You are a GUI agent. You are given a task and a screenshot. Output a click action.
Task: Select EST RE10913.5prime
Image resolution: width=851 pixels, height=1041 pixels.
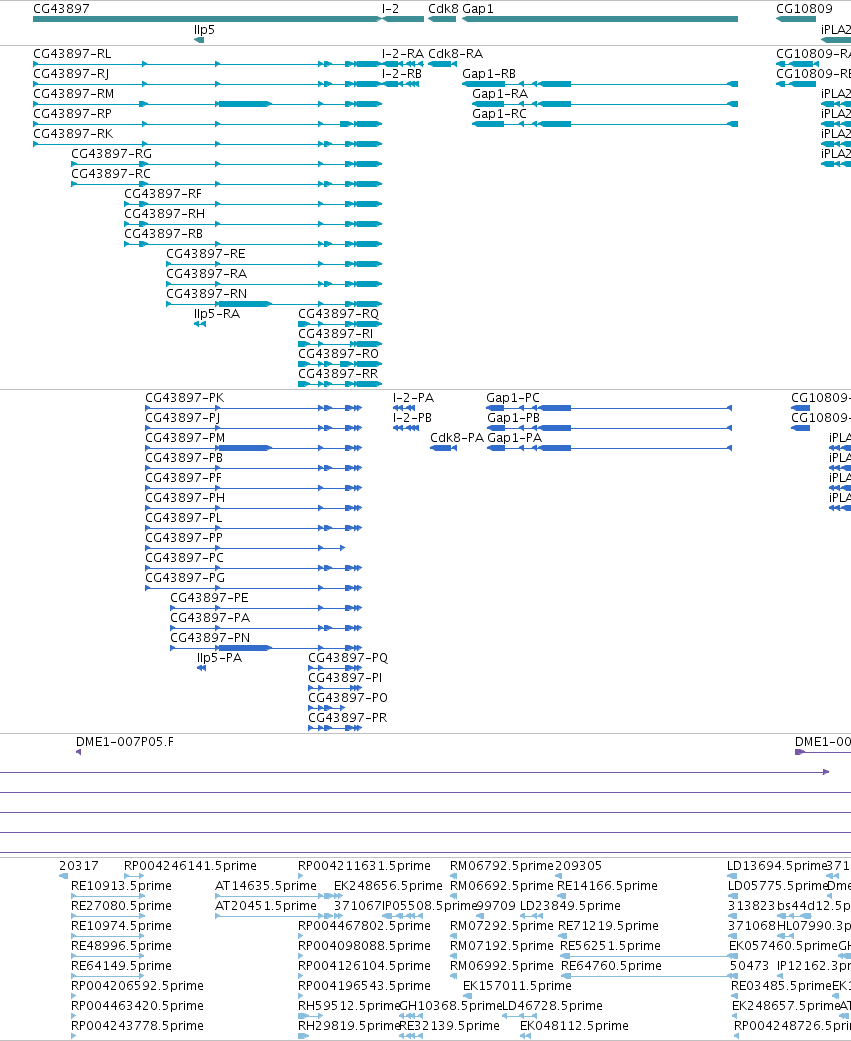coord(108,896)
